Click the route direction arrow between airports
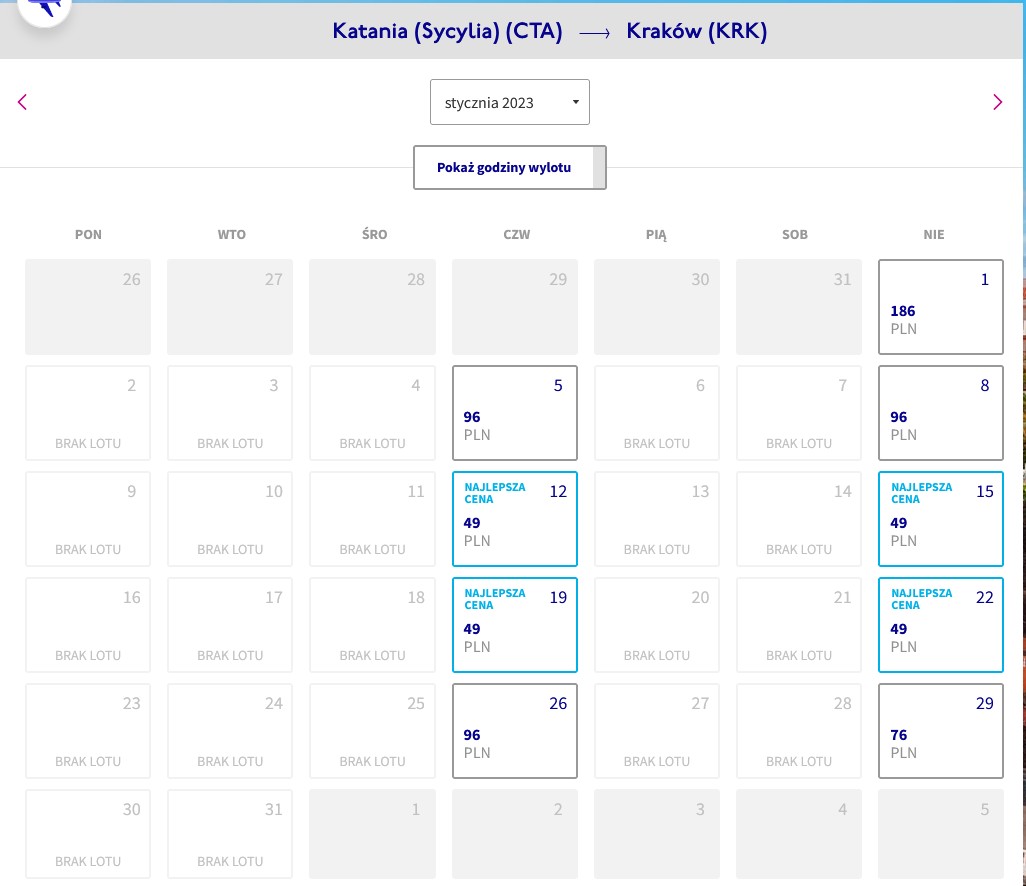The width and height of the screenshot is (1026, 886). (594, 33)
